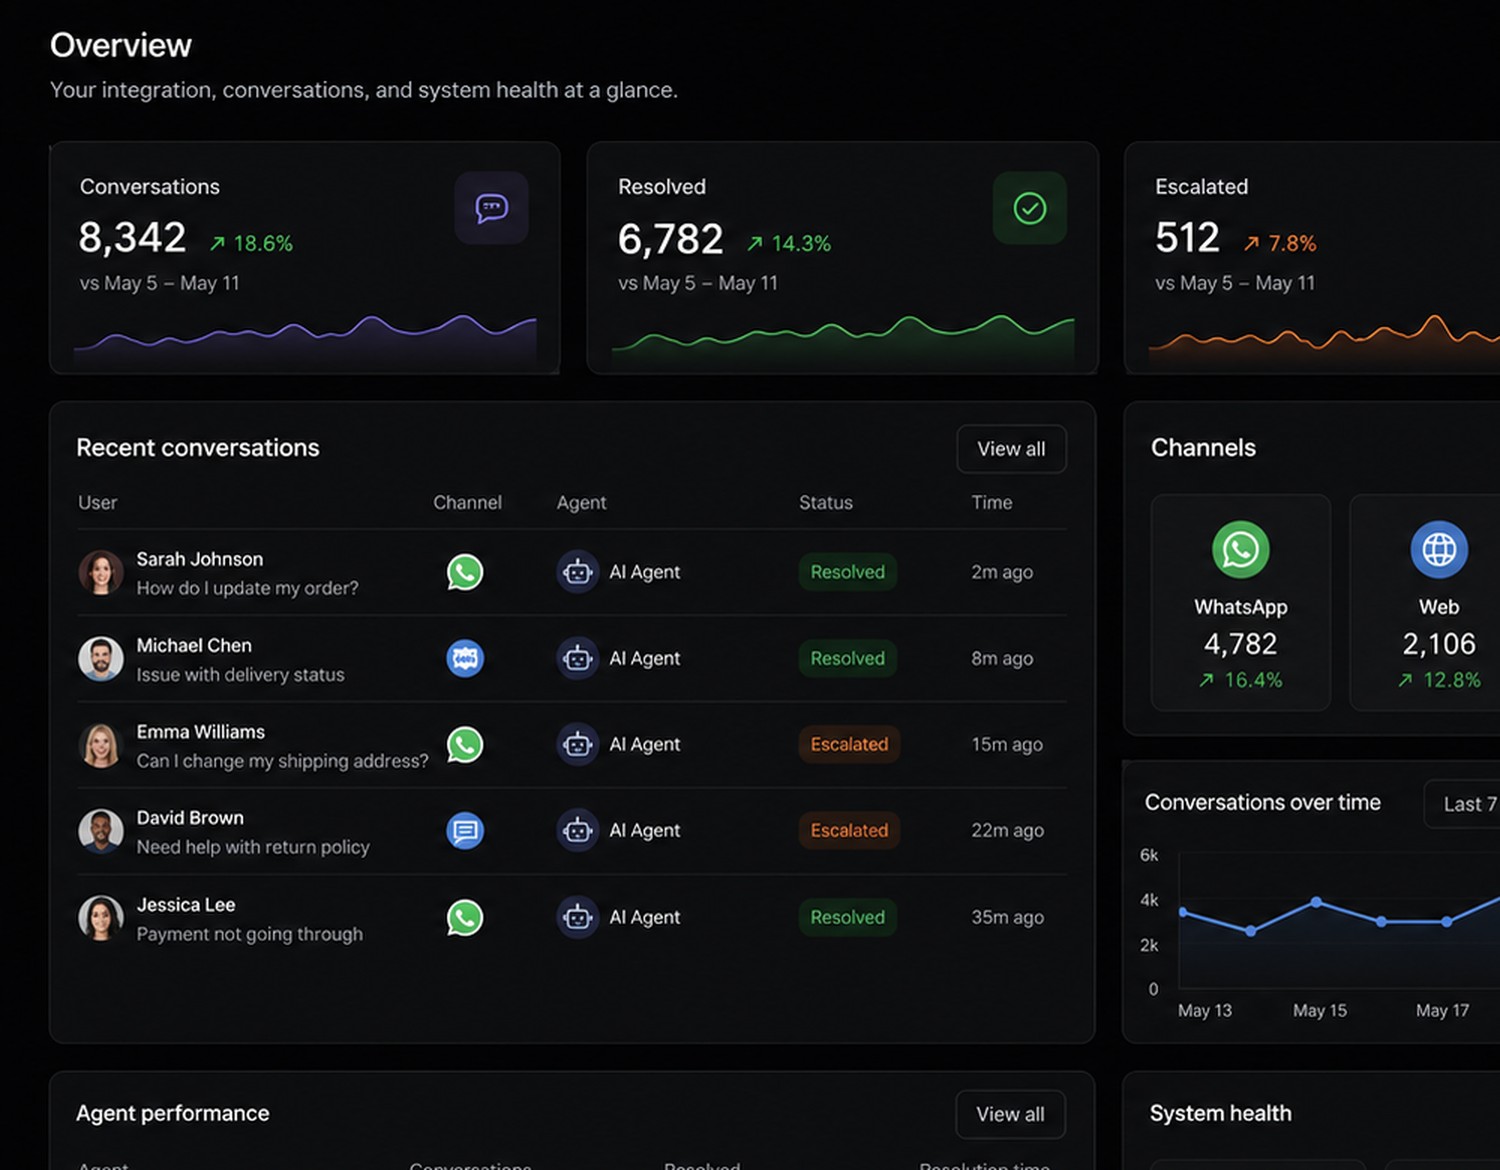The image size is (1500, 1170).
Task: Click "Need help with return policy" message
Action: (253, 847)
